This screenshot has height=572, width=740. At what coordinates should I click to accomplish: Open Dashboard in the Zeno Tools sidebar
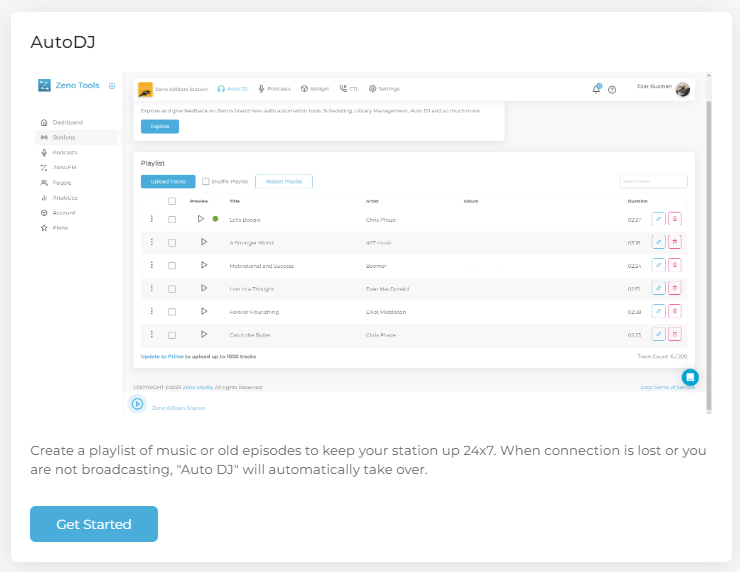pos(61,122)
